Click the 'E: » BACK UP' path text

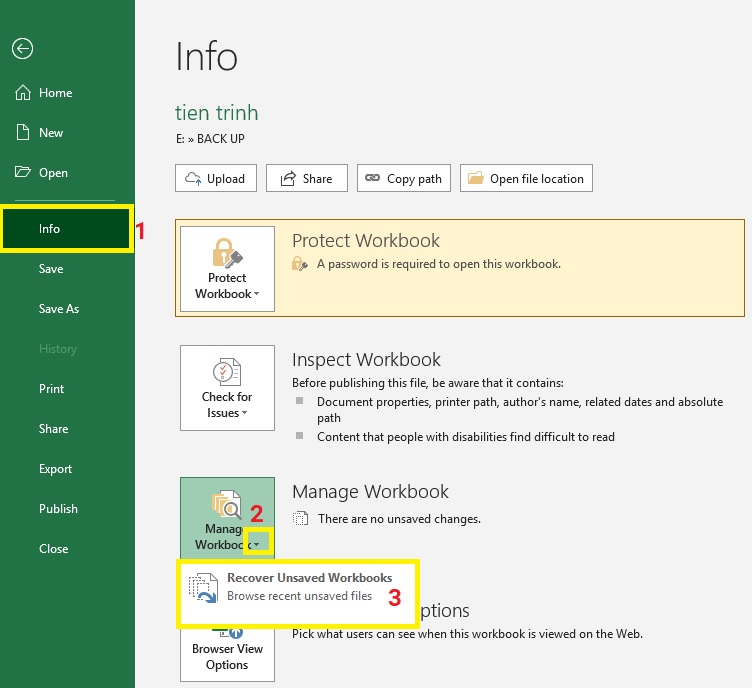210,139
